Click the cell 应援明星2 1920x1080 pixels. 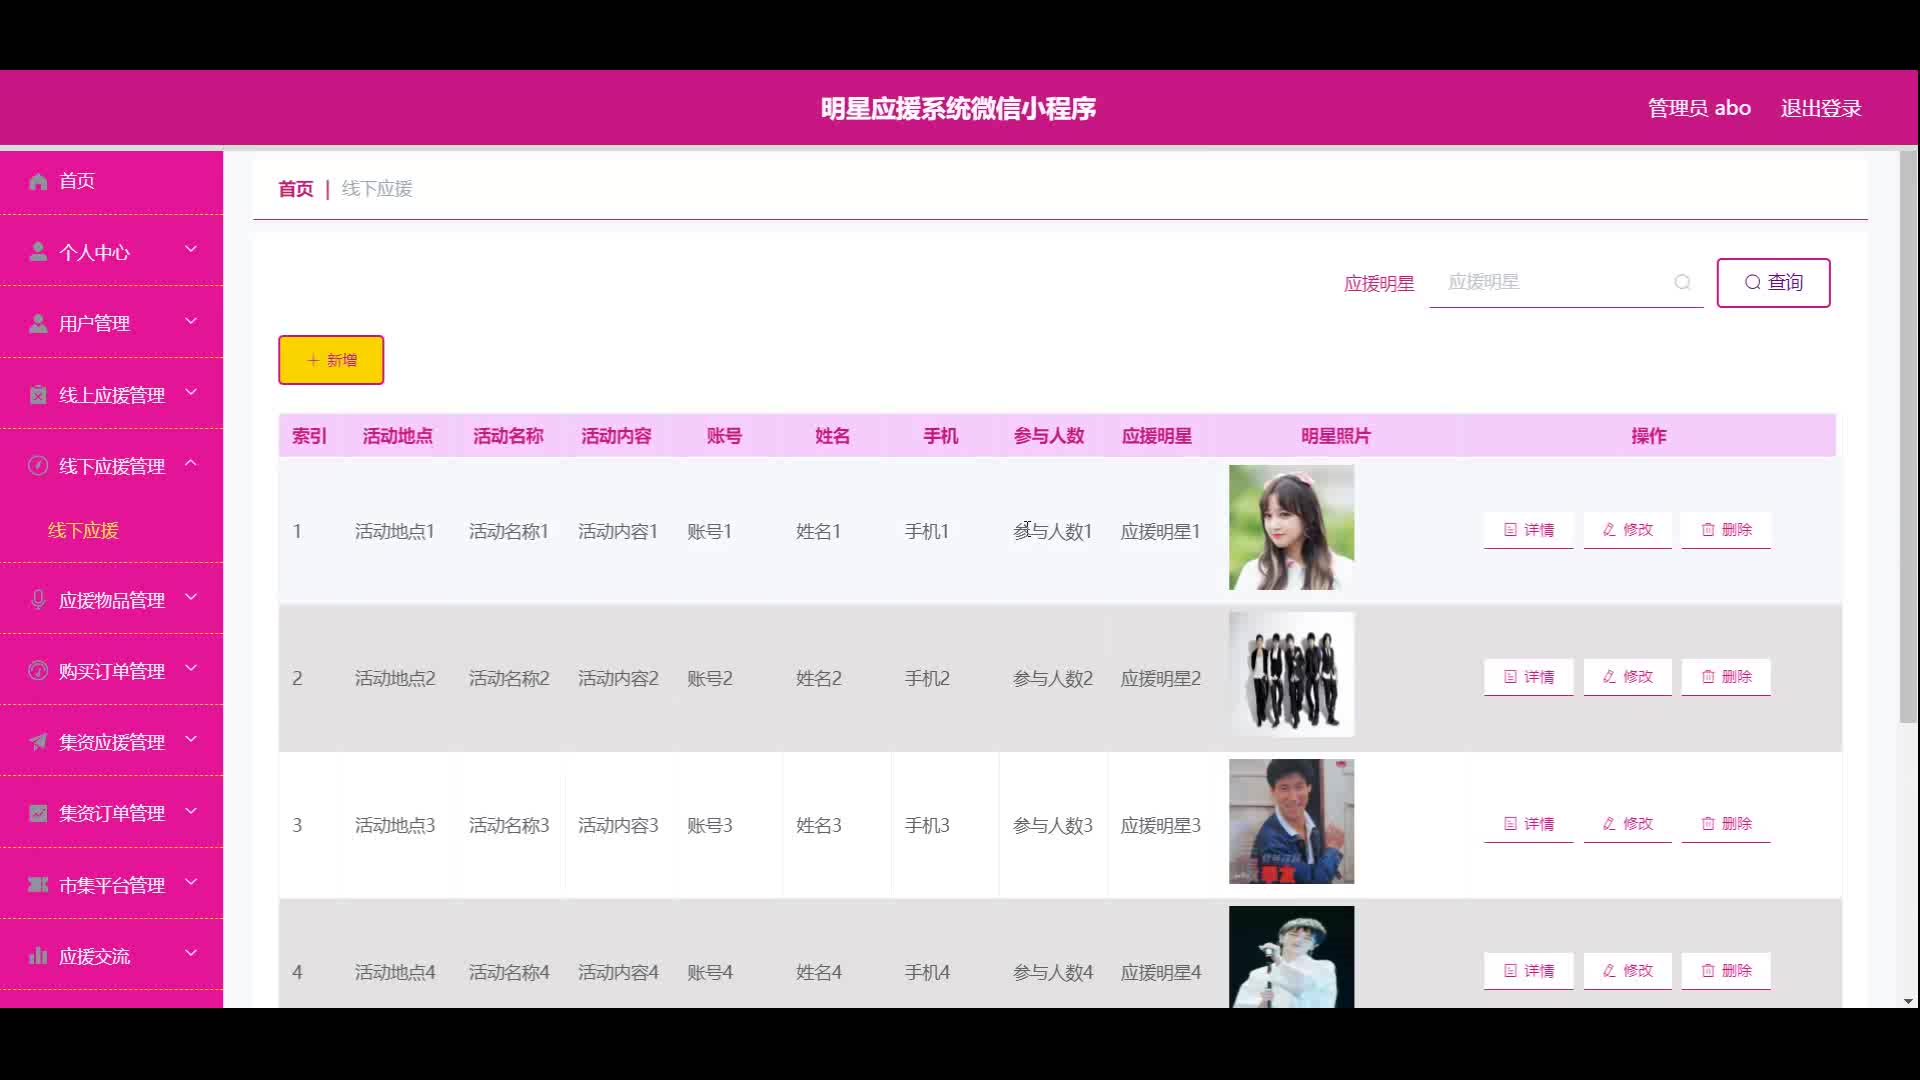pos(1160,678)
